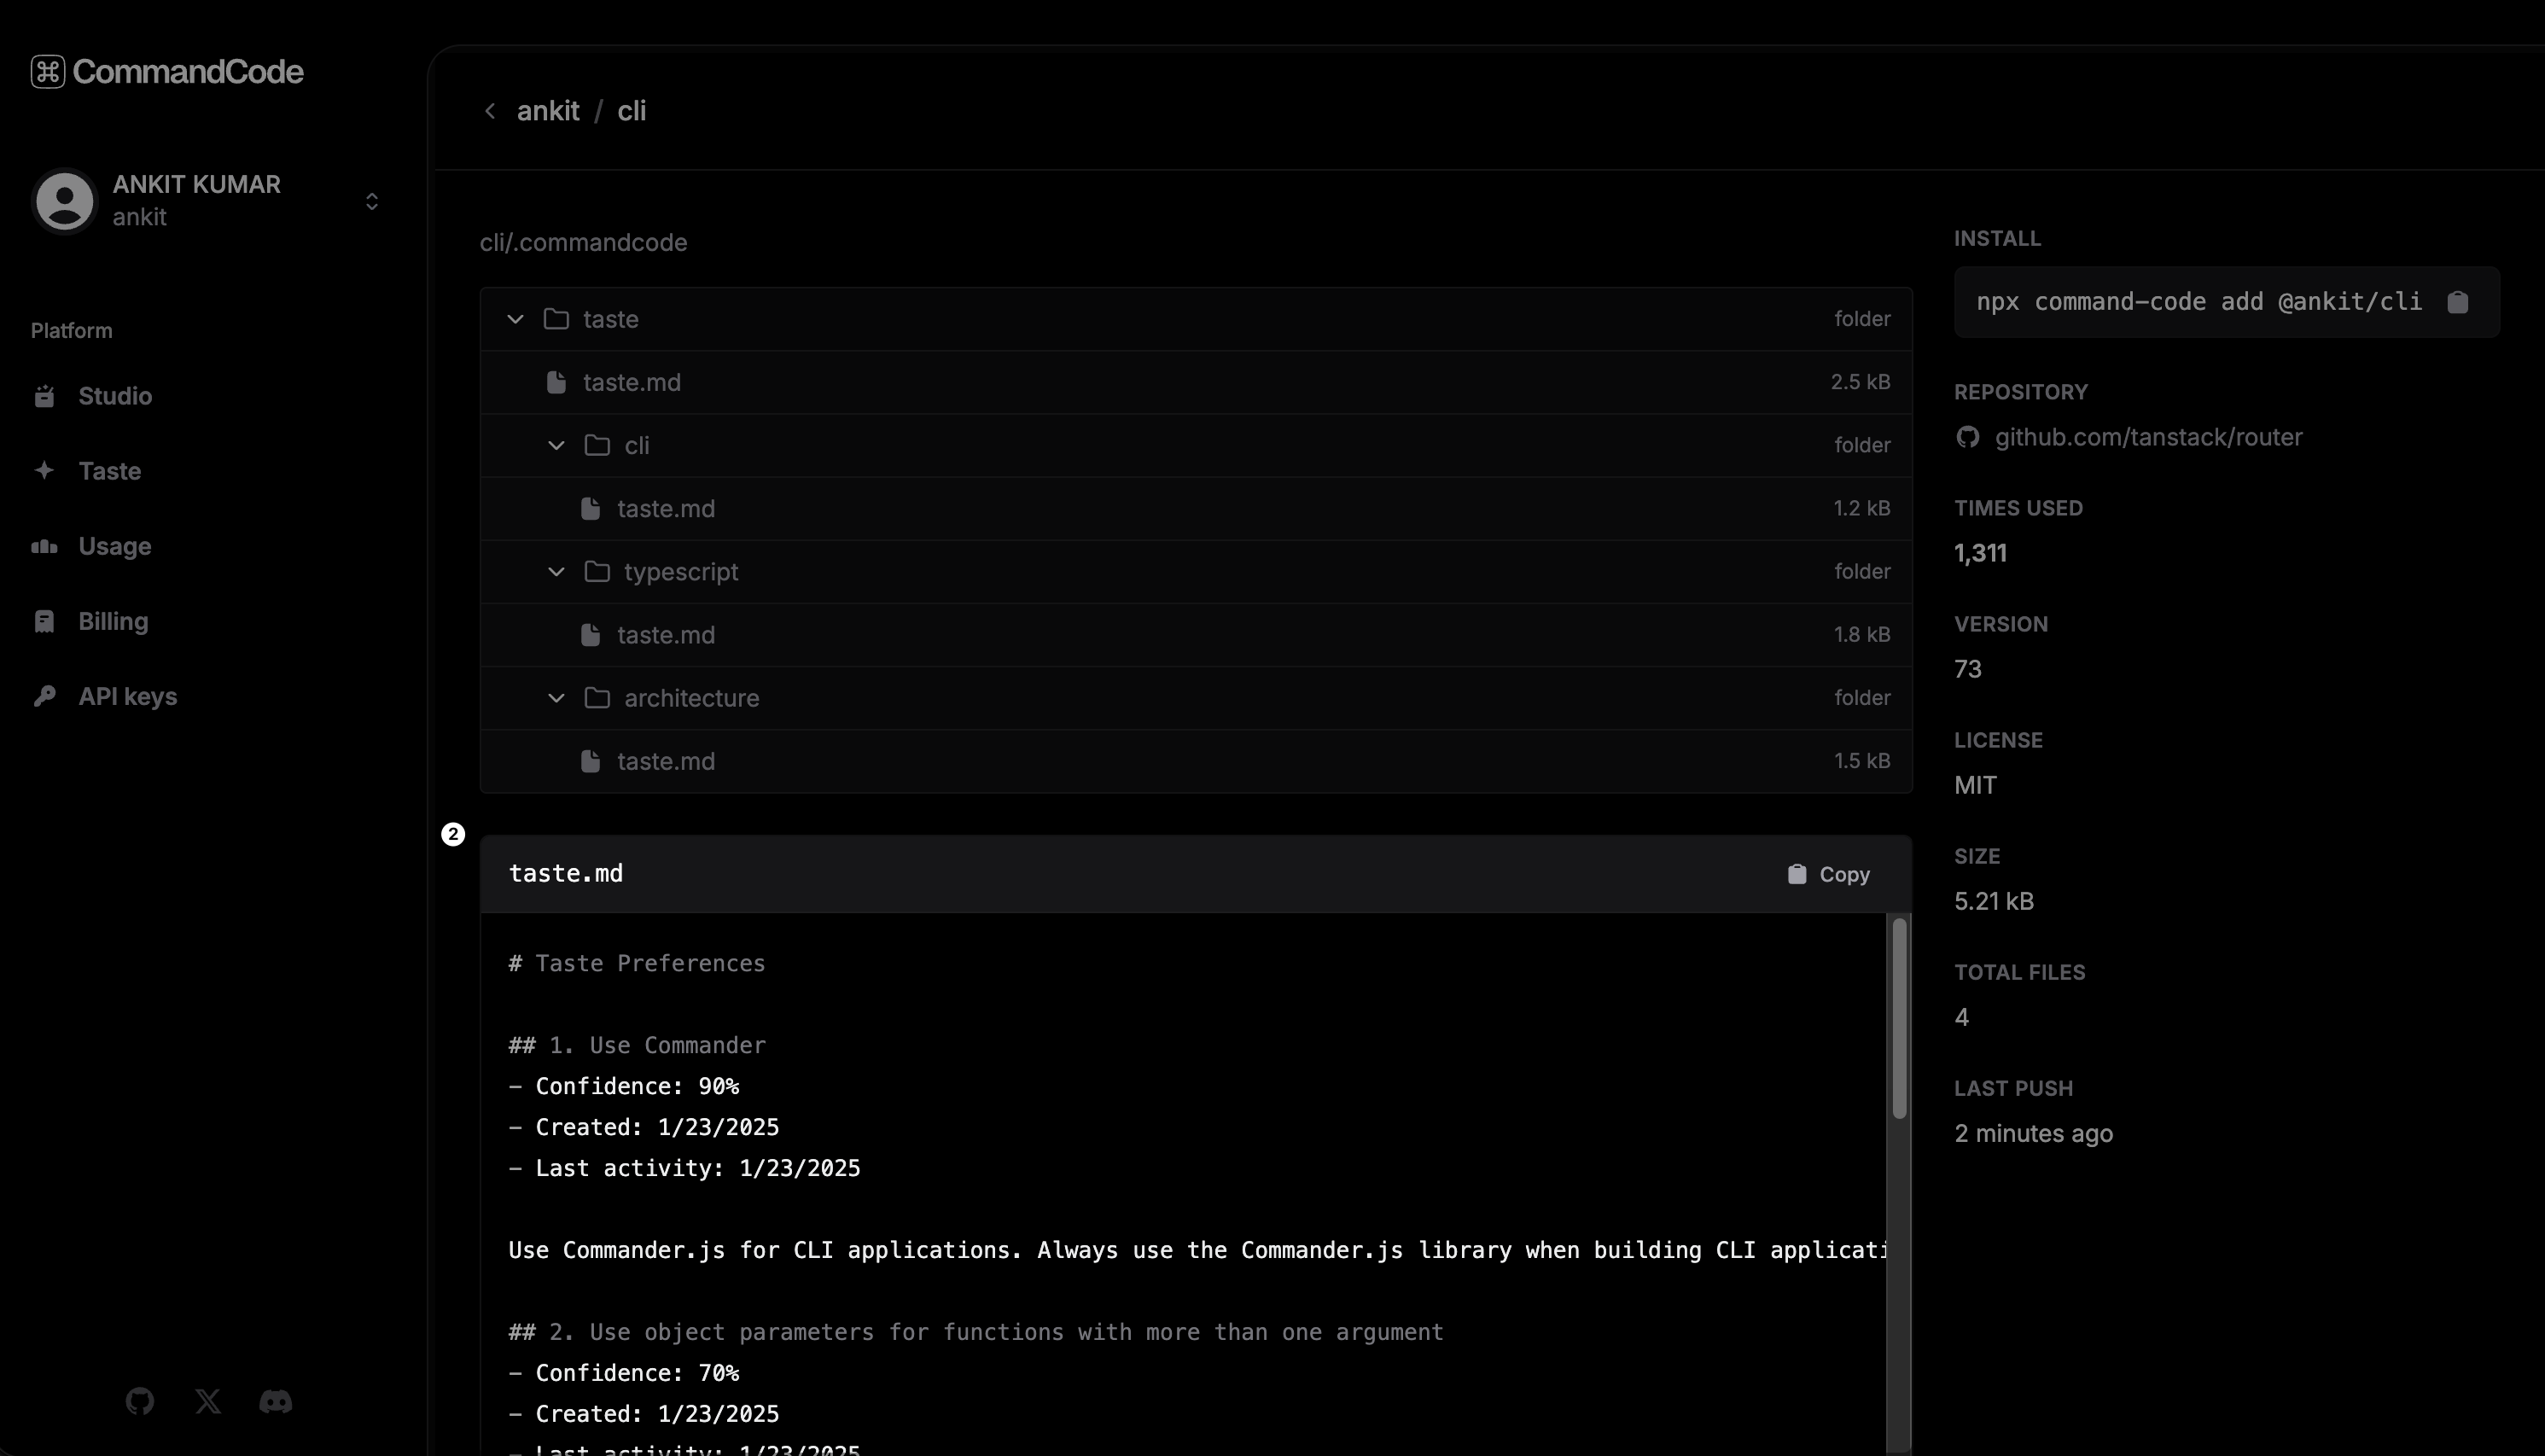Collapse the typescript folder
The image size is (2545, 1456).
point(556,572)
